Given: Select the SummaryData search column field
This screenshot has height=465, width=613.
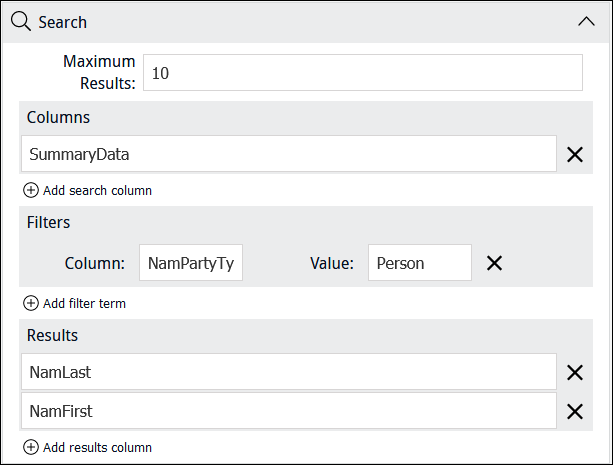Looking at the screenshot, I should (289, 154).
